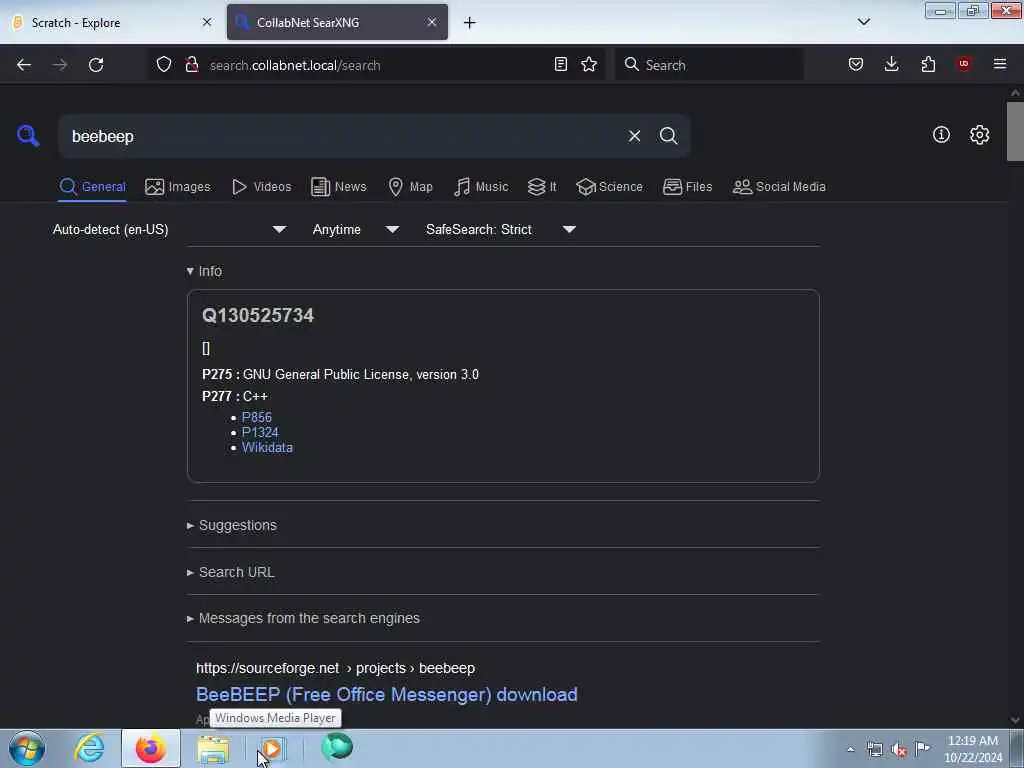
Task: Toggle reader view icon in address bar
Action: point(560,64)
